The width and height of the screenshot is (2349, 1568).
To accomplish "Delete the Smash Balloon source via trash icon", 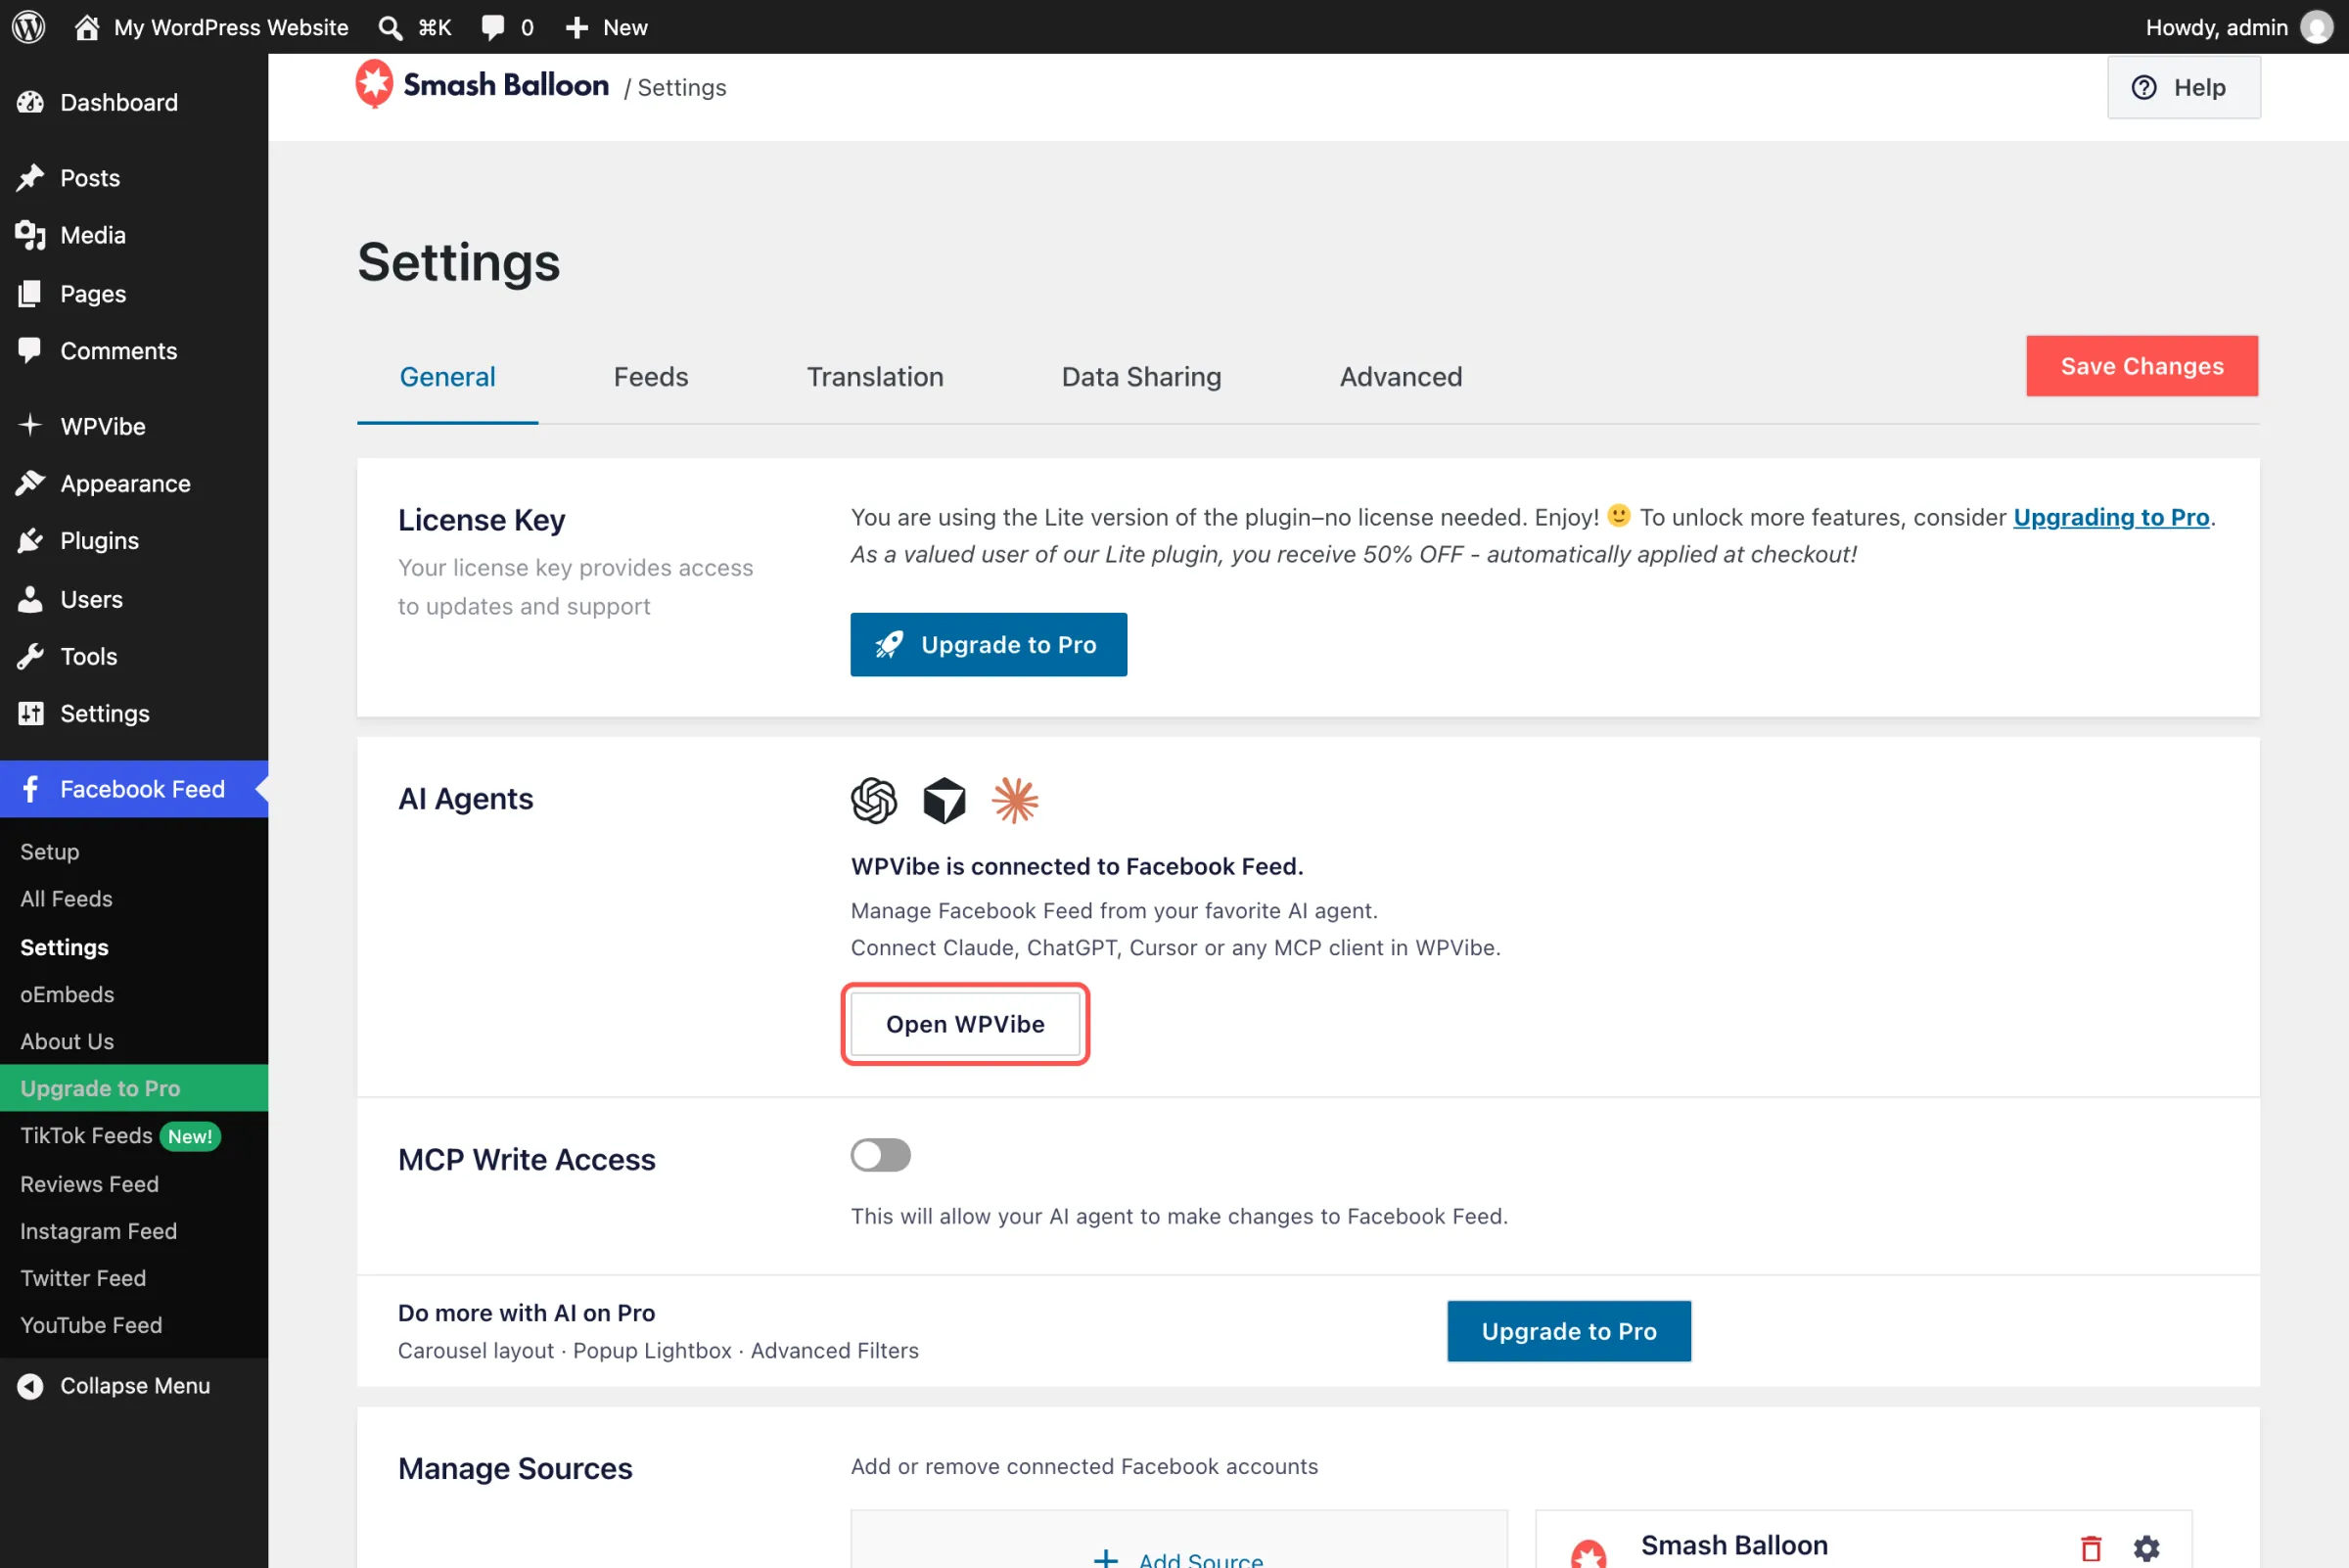I will click(x=2091, y=1547).
